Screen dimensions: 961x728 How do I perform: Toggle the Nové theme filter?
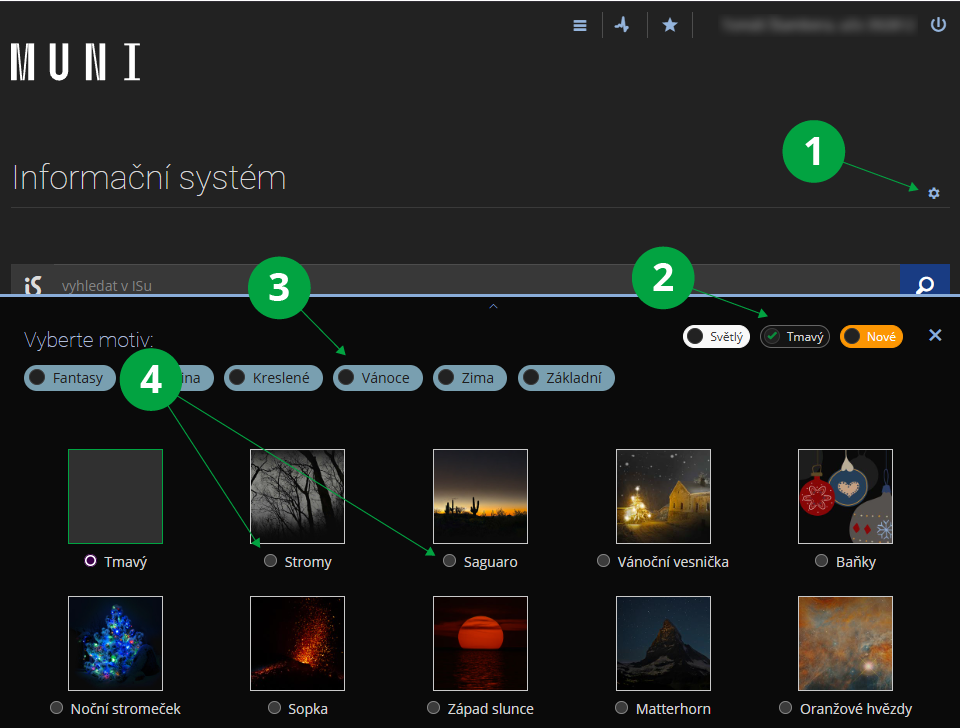point(871,337)
